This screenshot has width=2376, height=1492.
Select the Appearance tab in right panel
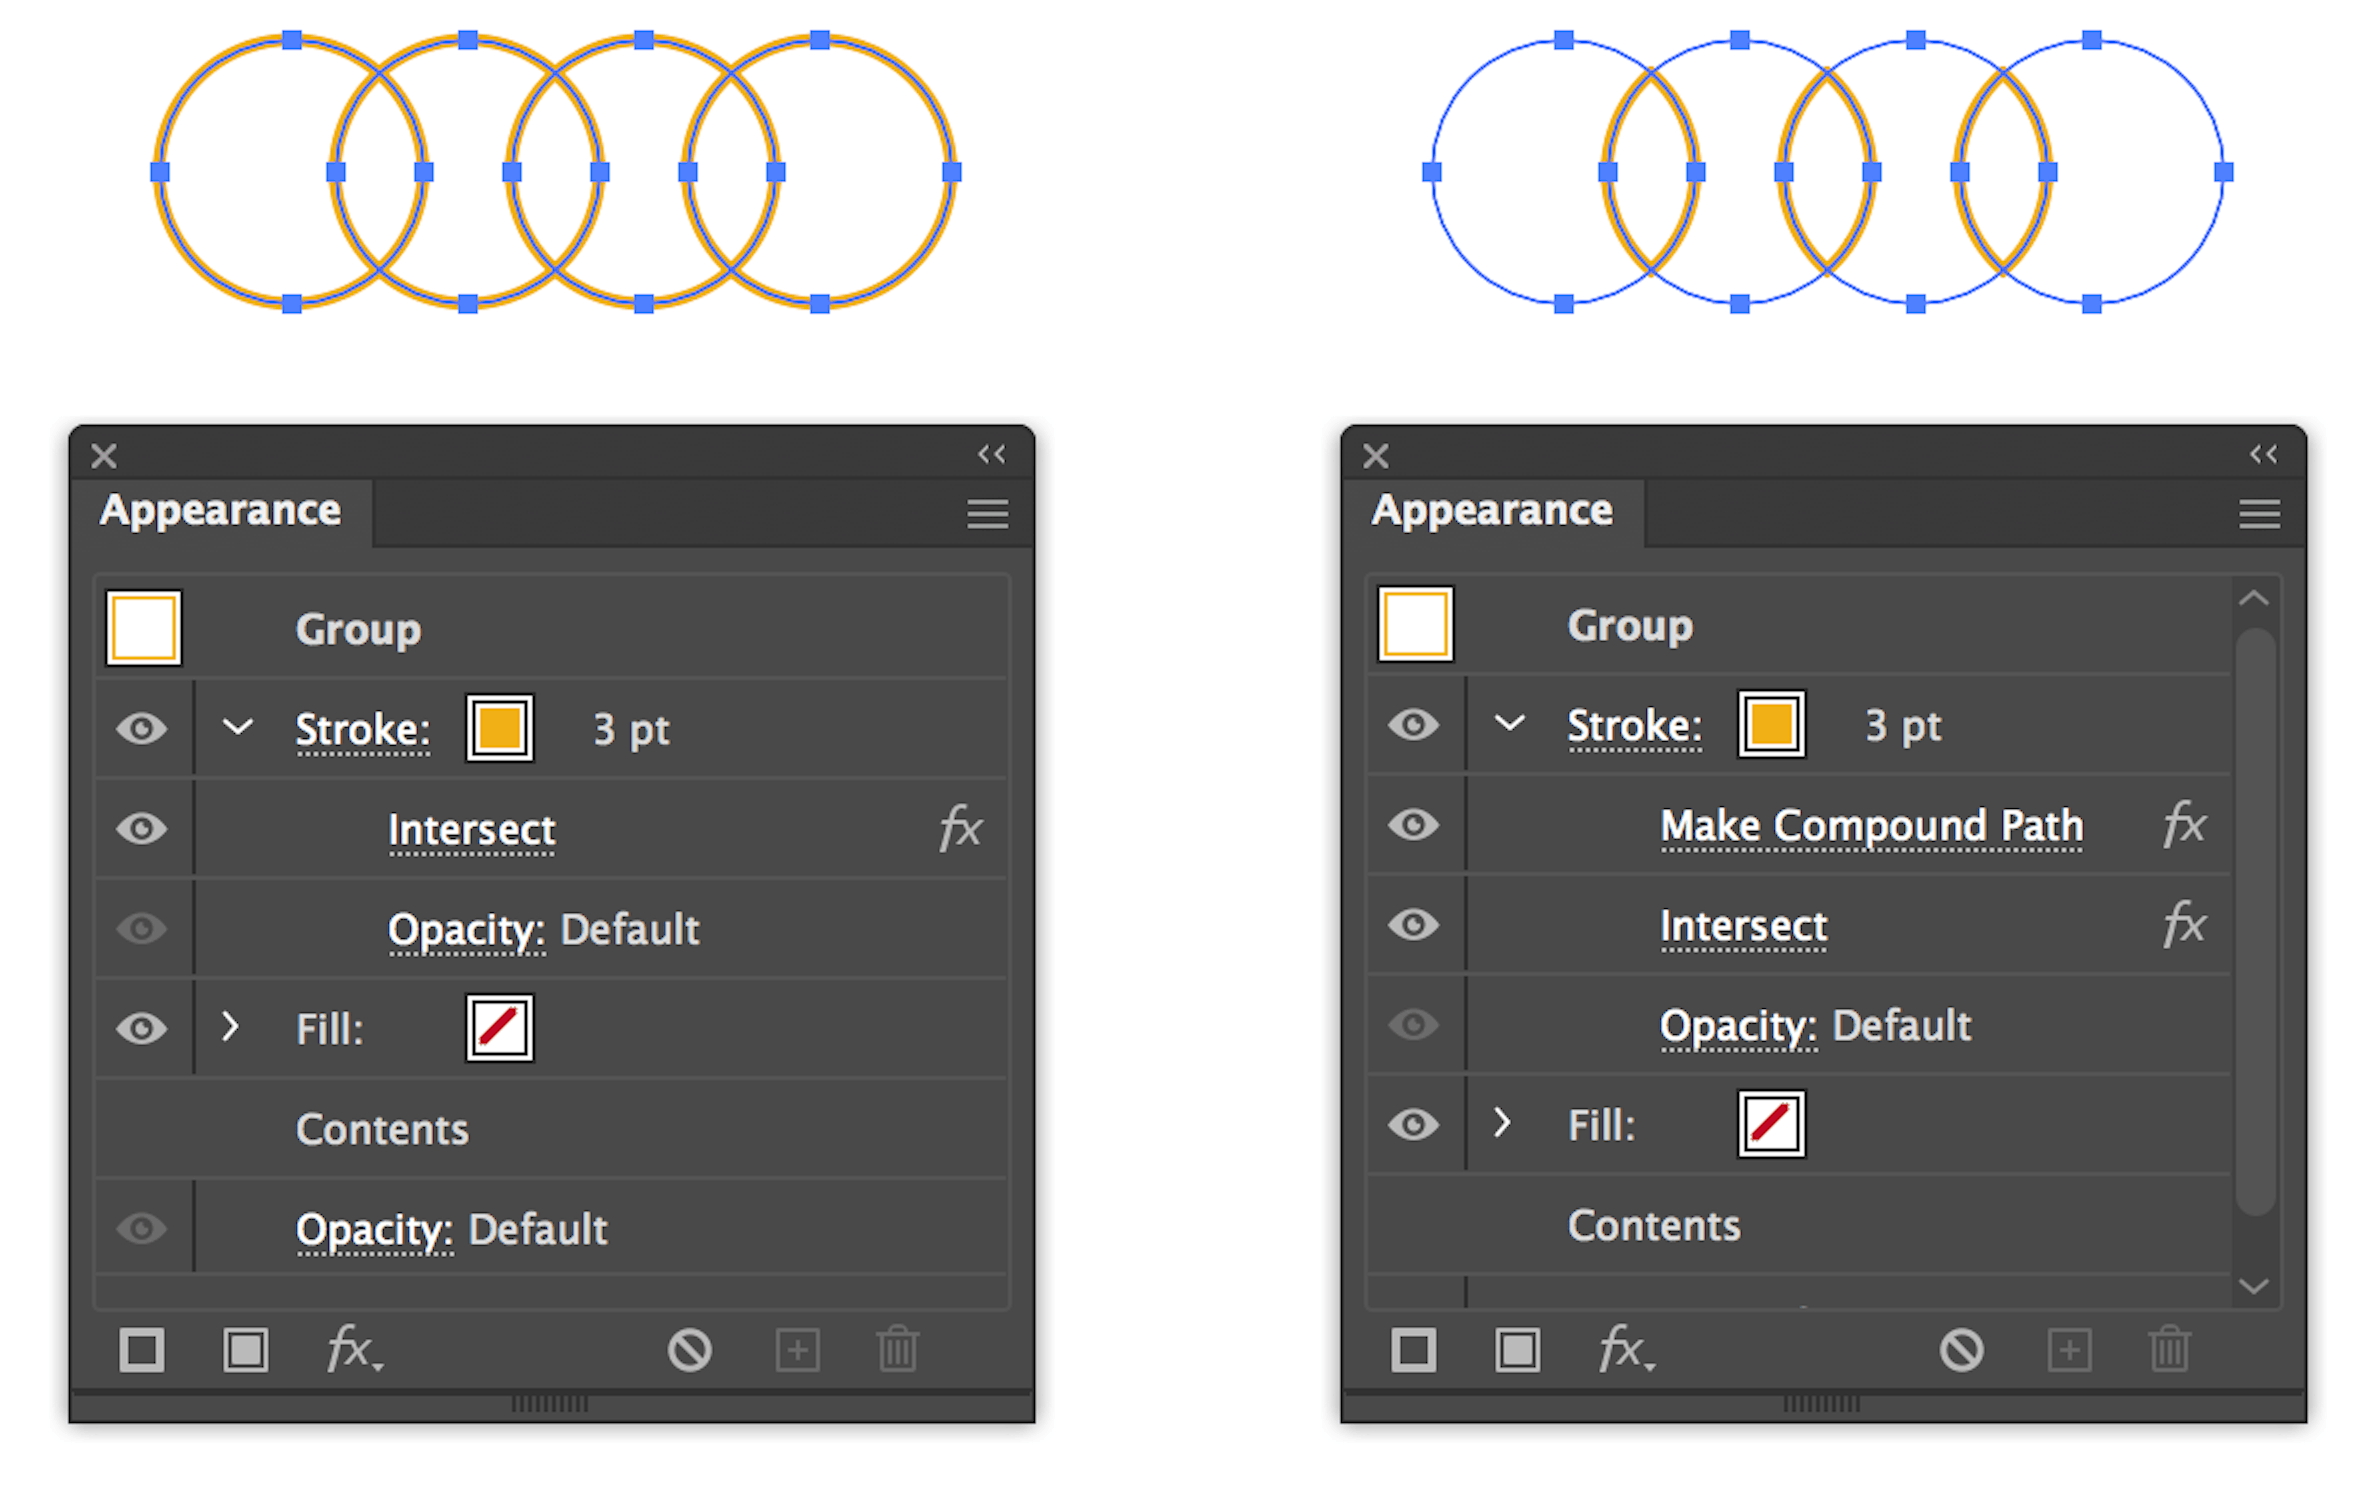click(1492, 511)
